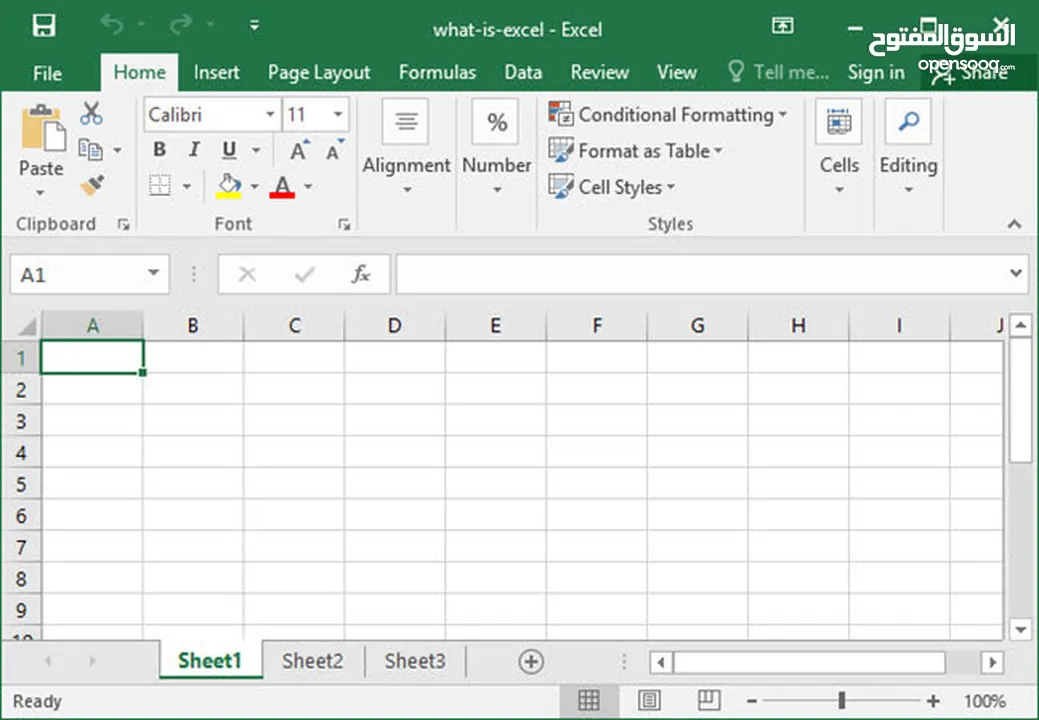The width and height of the screenshot is (1039, 720).
Task: Open Clipboard dialog launcher
Action: (123, 225)
